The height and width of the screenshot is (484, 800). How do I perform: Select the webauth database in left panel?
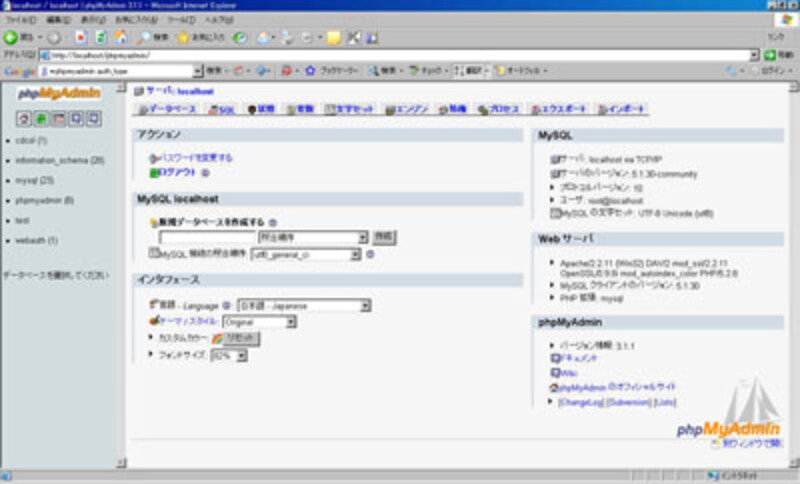(x=36, y=240)
